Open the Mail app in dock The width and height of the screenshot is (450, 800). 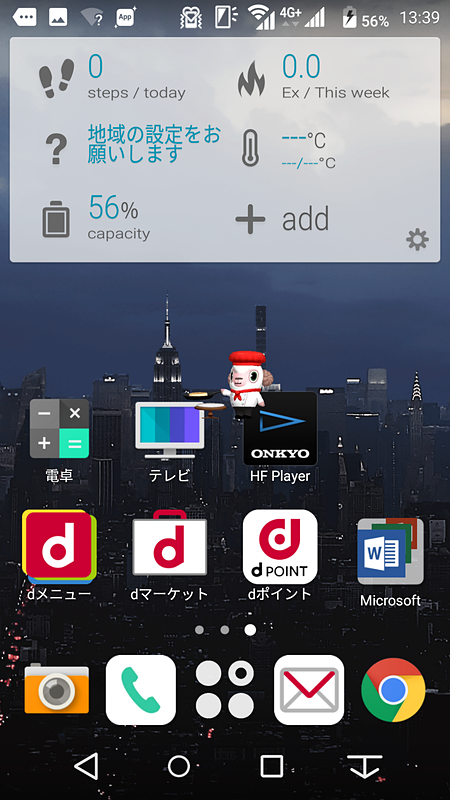309,690
